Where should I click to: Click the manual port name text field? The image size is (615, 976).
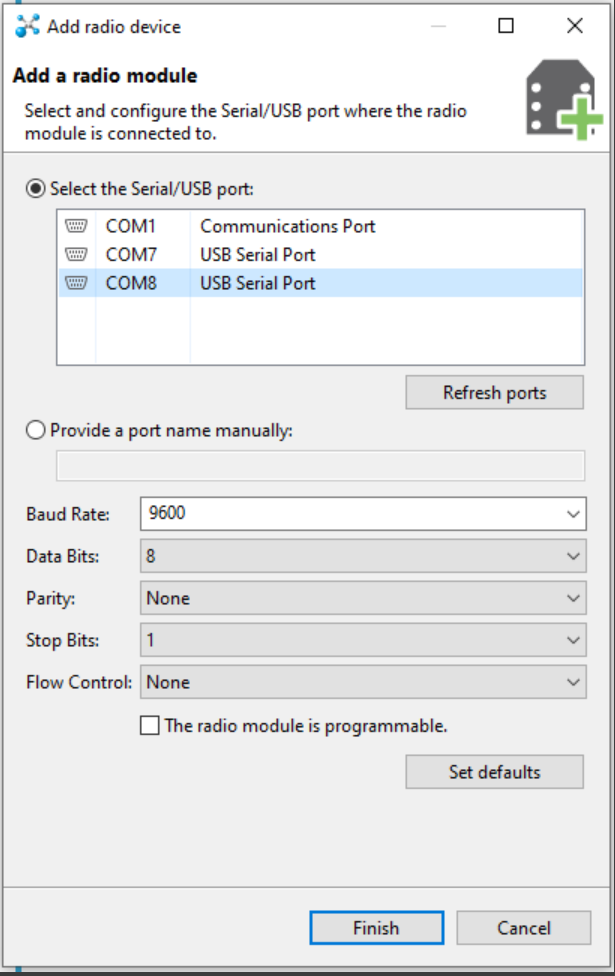point(320,465)
